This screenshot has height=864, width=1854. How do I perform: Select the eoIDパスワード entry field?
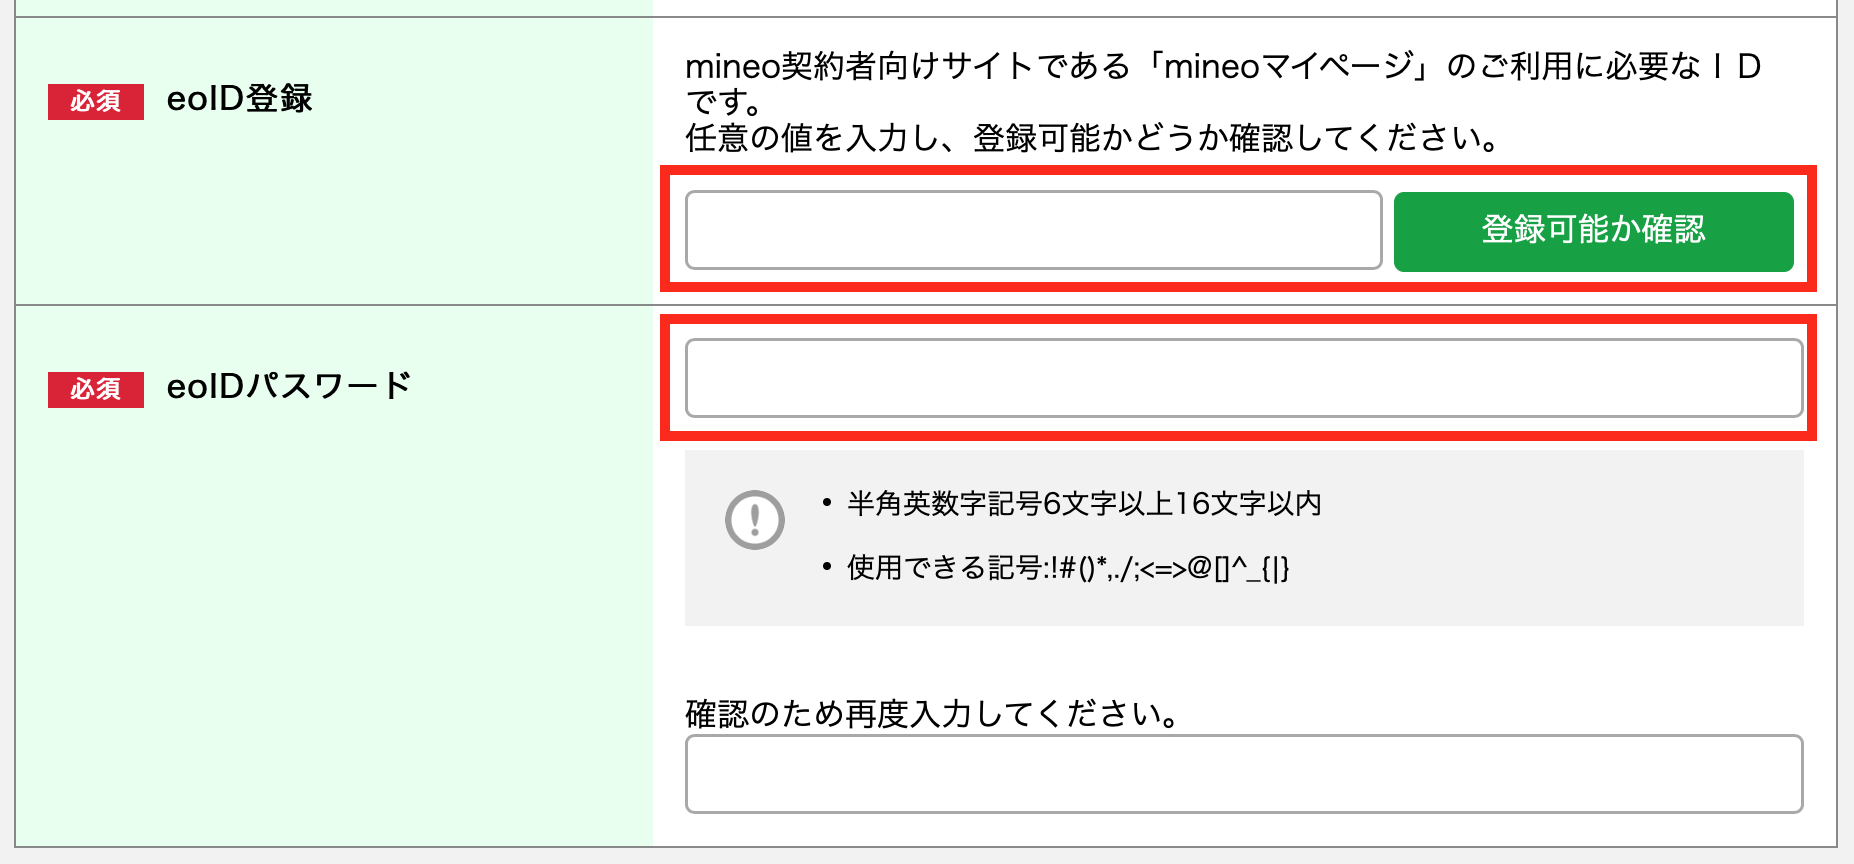[x=1240, y=378]
